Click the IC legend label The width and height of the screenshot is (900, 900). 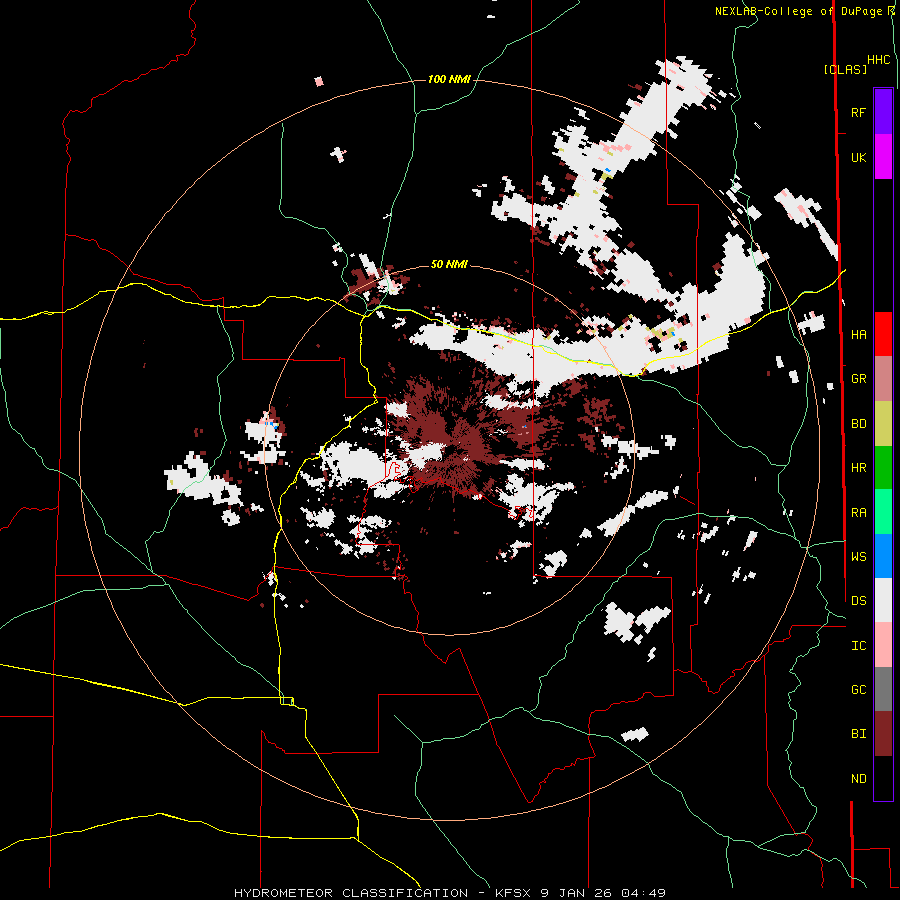pyautogui.click(x=858, y=646)
